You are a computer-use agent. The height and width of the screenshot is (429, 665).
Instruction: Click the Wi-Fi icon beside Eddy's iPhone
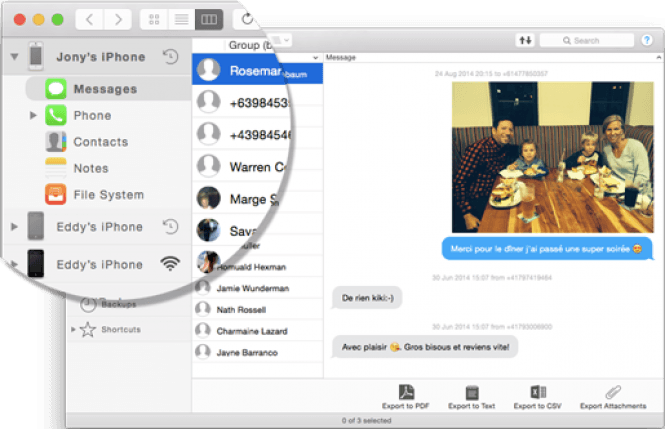click(170, 264)
